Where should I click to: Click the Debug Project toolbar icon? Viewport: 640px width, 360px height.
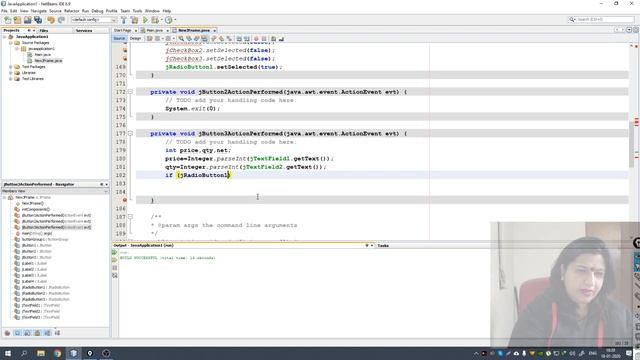[155, 20]
